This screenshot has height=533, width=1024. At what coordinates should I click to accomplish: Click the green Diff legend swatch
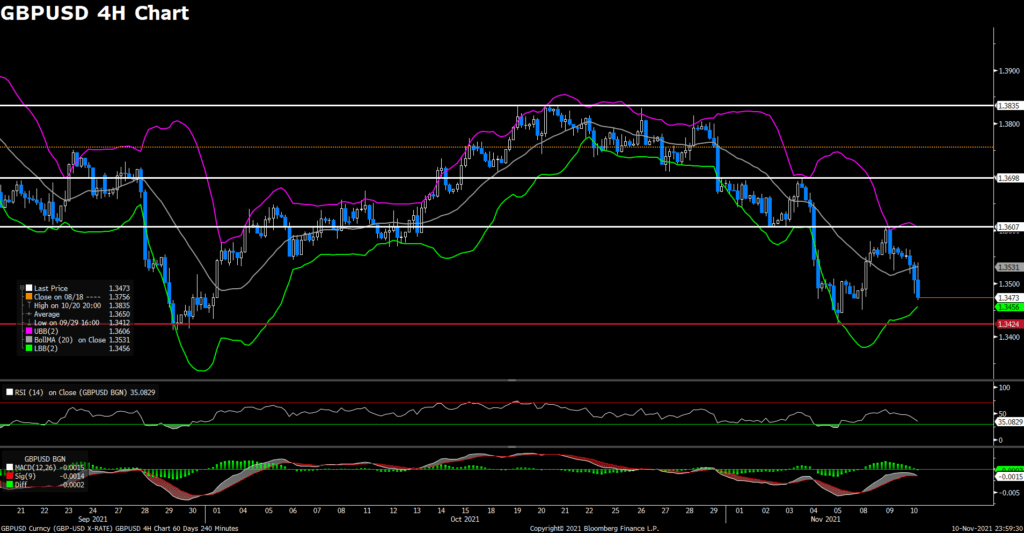click(9, 485)
